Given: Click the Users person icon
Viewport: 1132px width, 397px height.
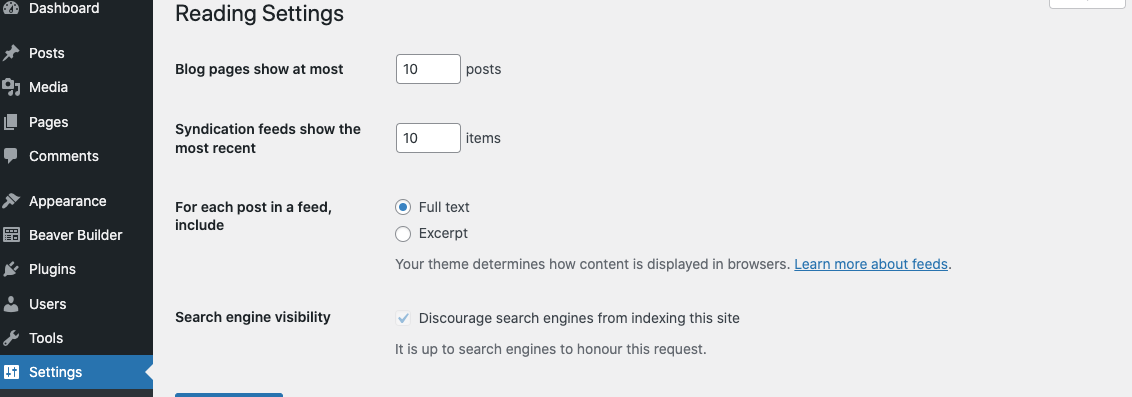Looking at the screenshot, I should pos(11,304).
